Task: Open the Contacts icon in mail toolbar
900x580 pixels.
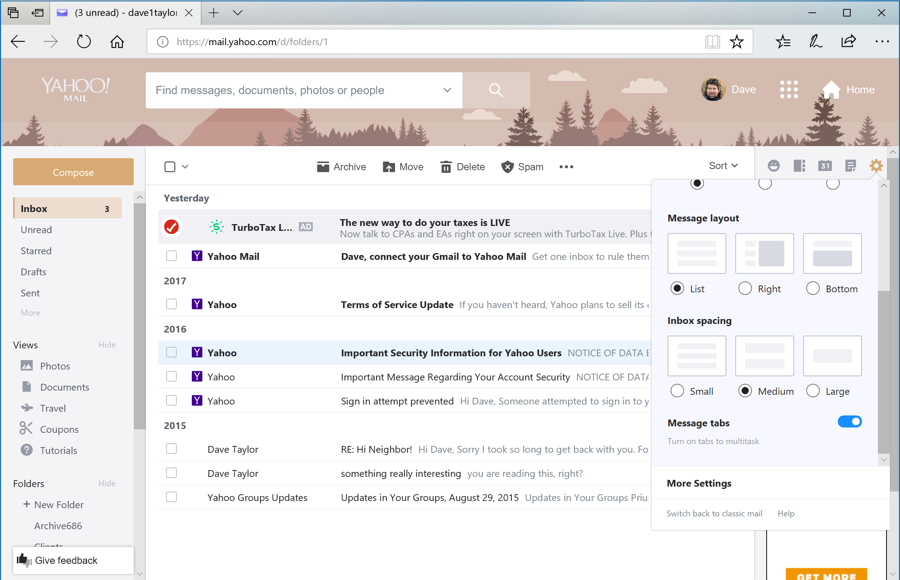Action: (799, 166)
